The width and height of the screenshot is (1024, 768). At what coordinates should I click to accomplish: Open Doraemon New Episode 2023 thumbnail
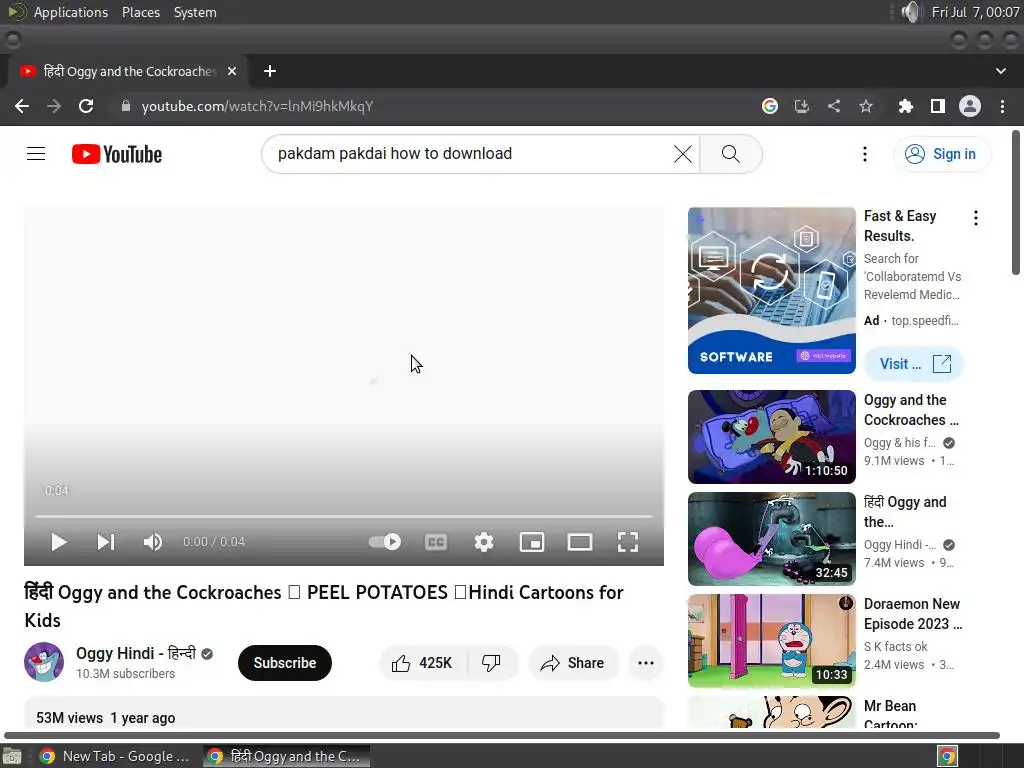tap(771, 641)
